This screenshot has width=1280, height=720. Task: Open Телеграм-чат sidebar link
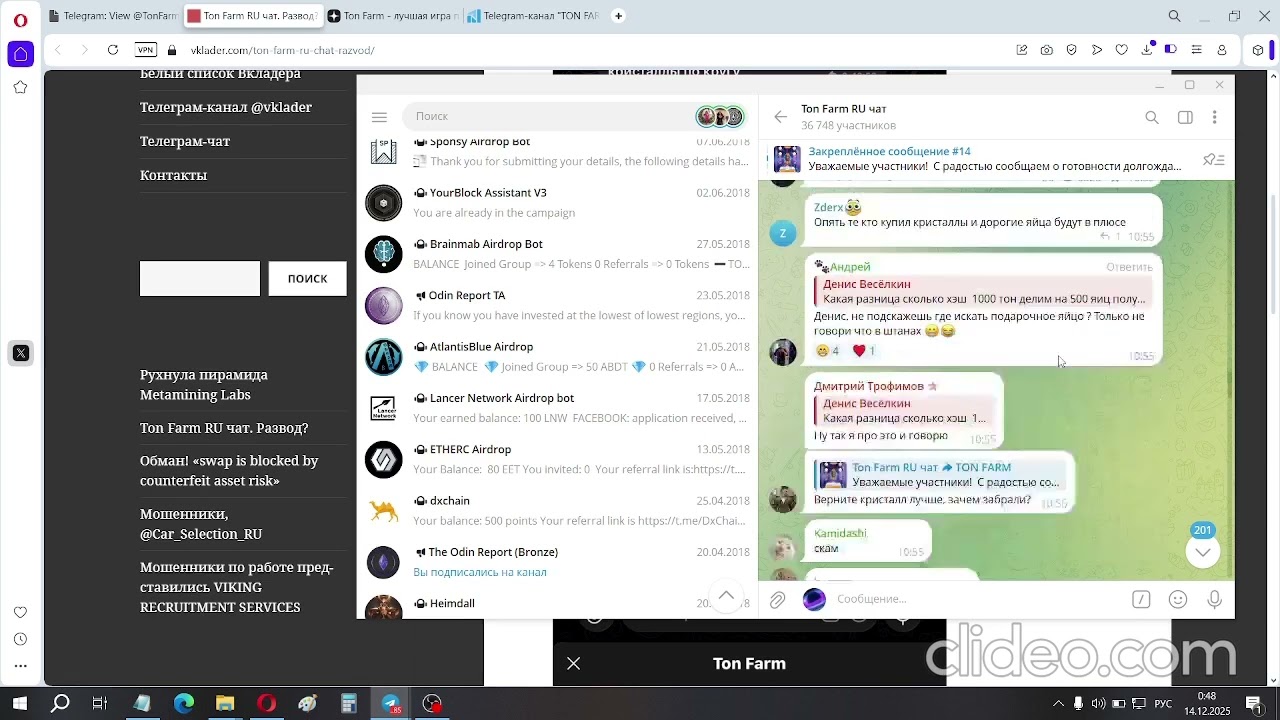coord(185,141)
